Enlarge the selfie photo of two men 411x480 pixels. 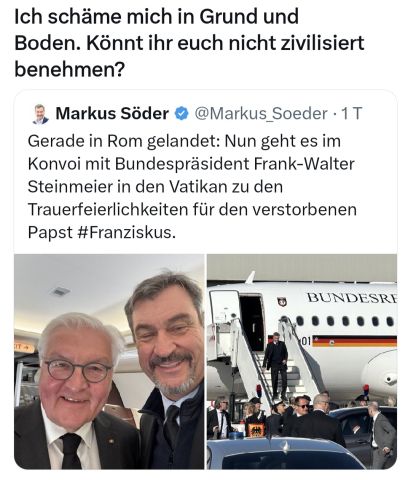click(x=109, y=362)
